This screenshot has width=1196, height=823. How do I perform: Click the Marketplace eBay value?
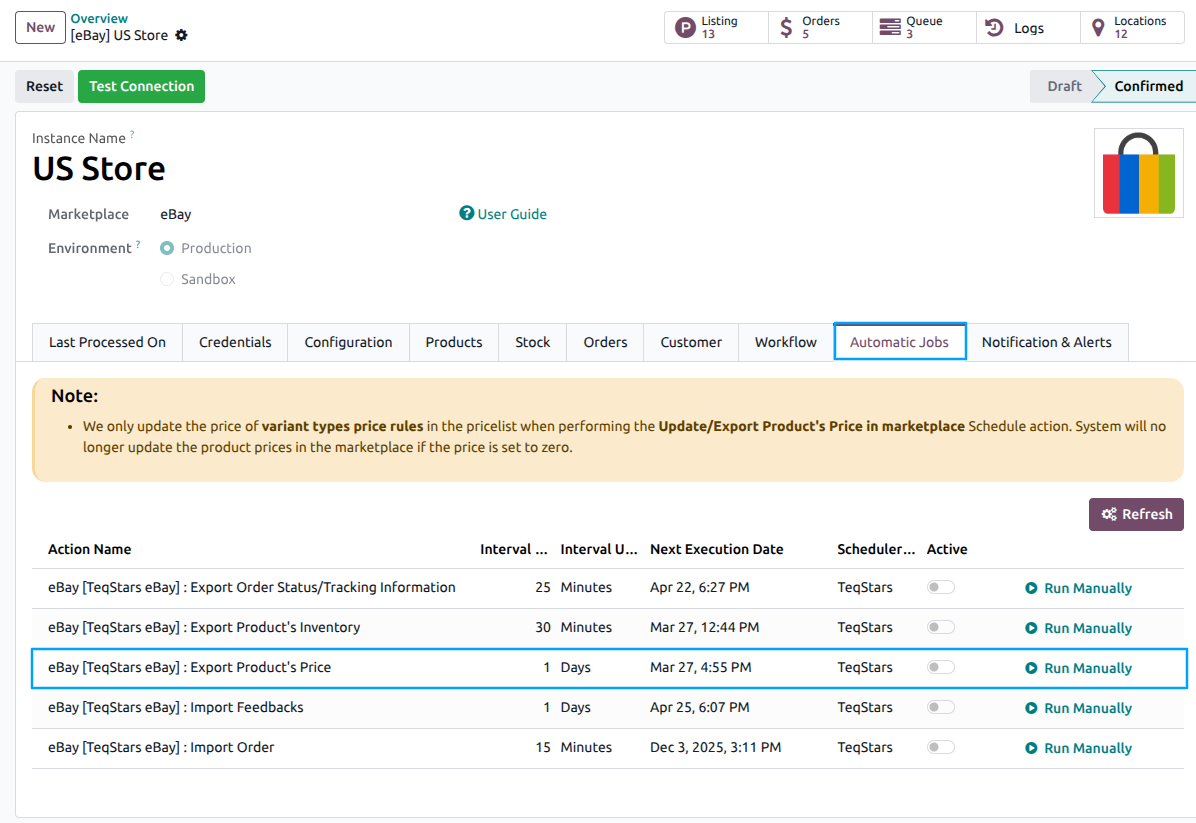tap(175, 214)
